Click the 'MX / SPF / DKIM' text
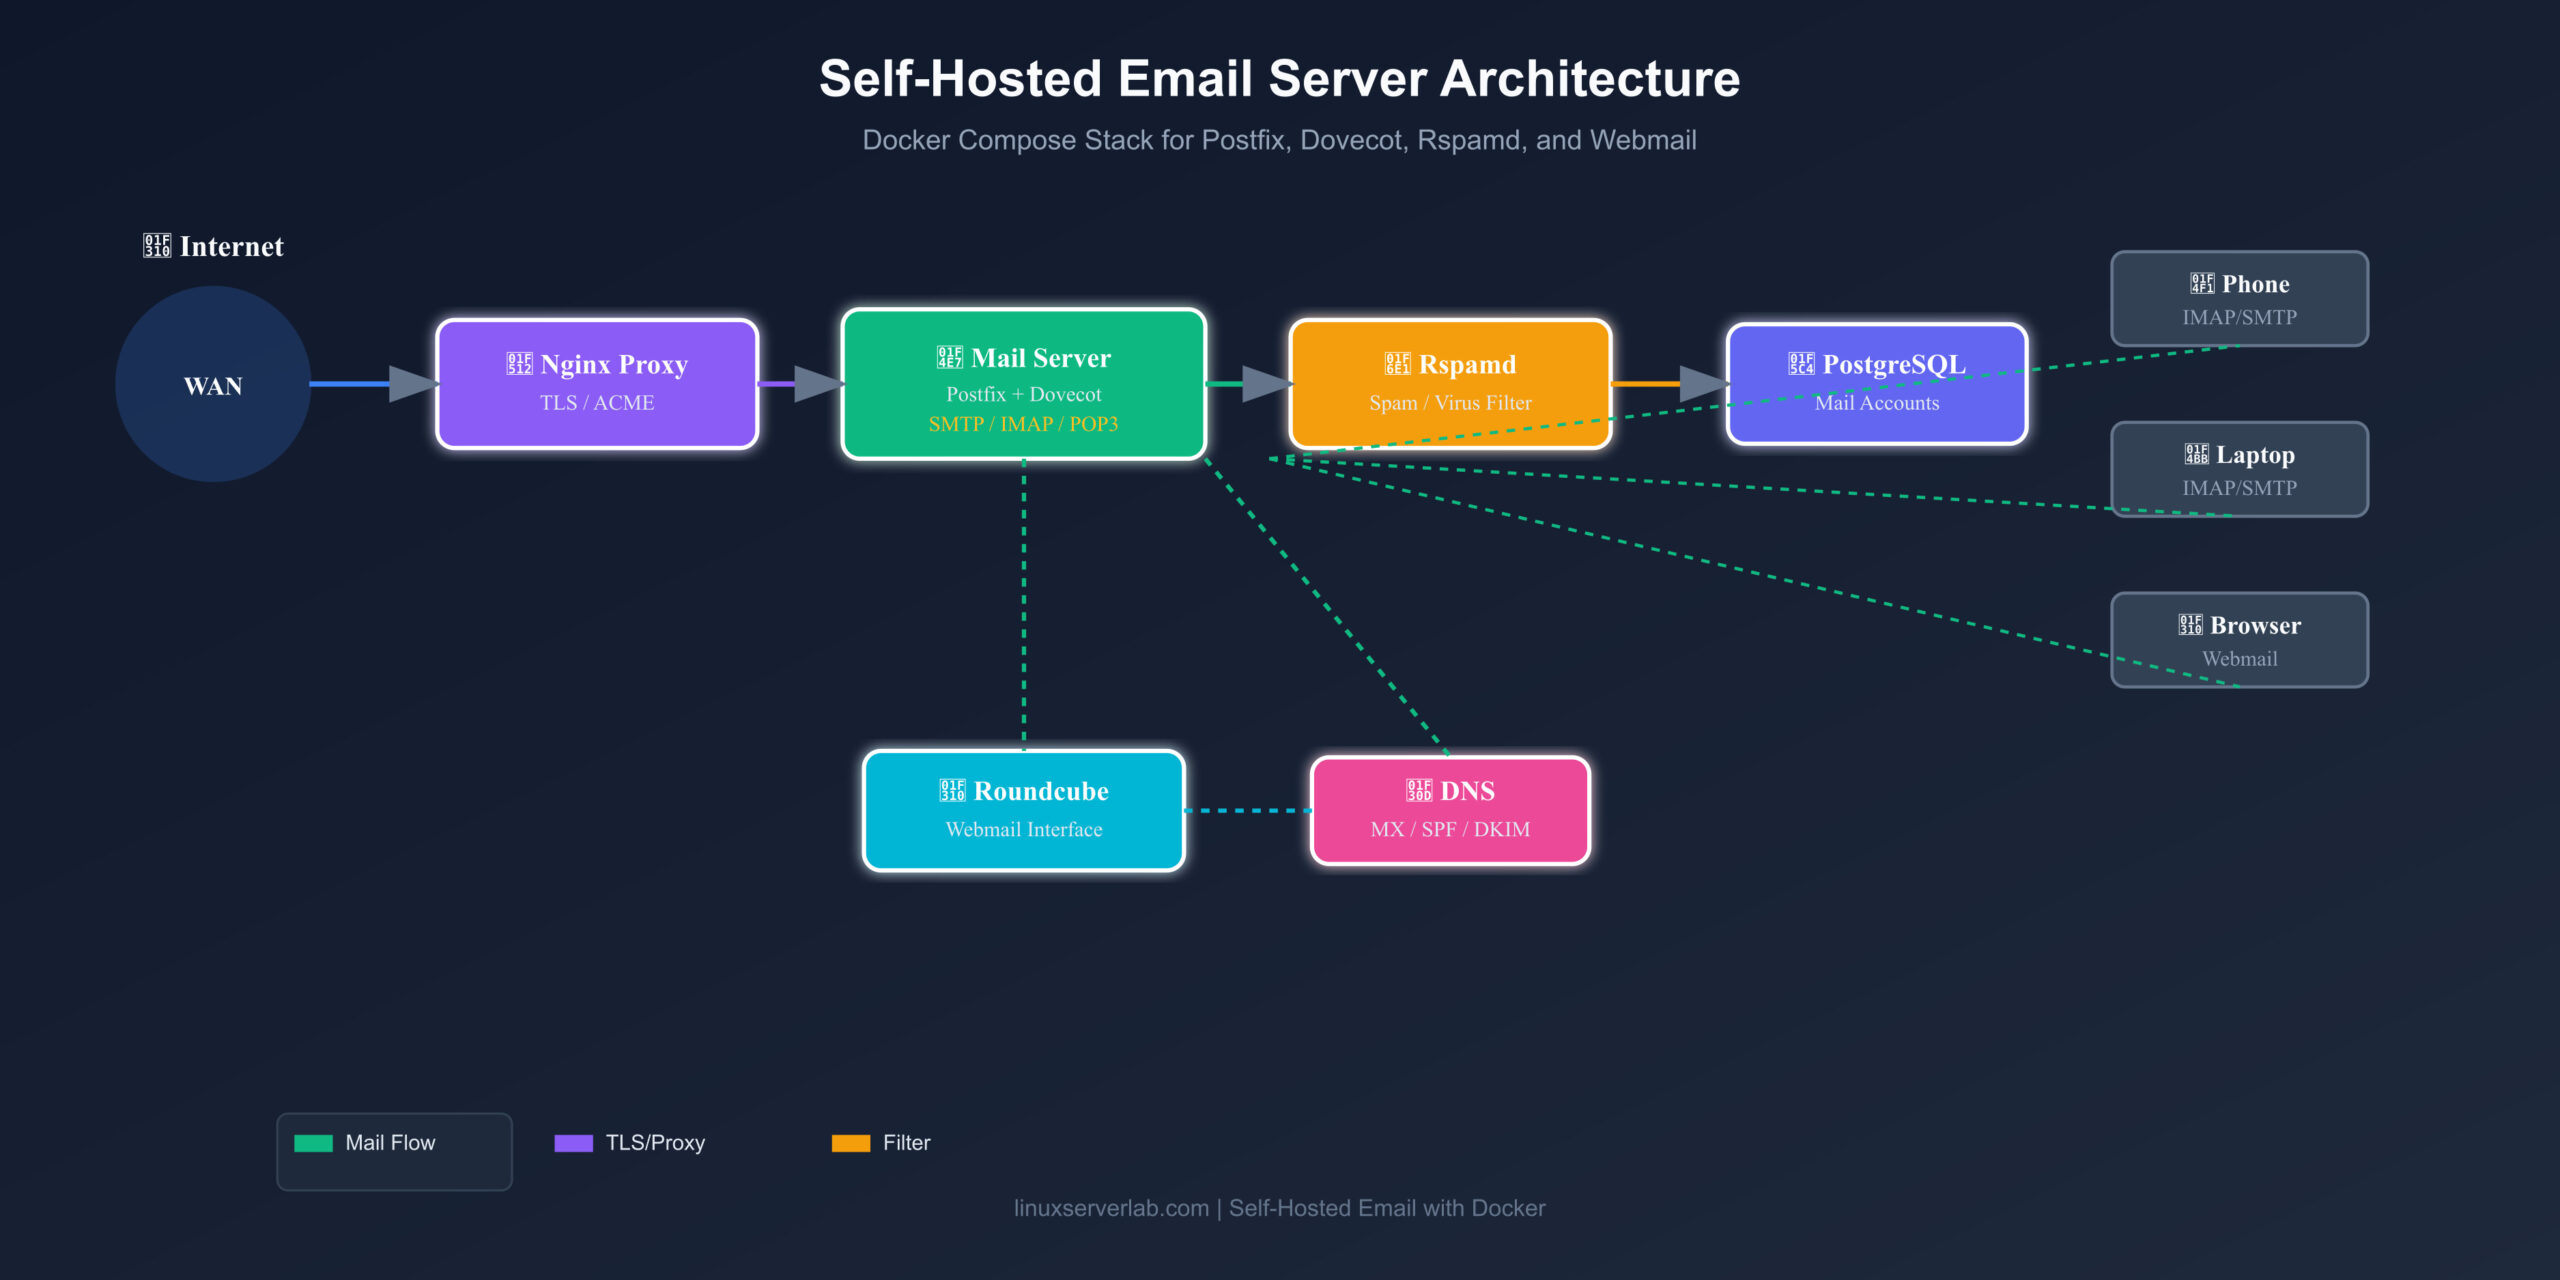2560x1280 pixels. [x=1450, y=829]
